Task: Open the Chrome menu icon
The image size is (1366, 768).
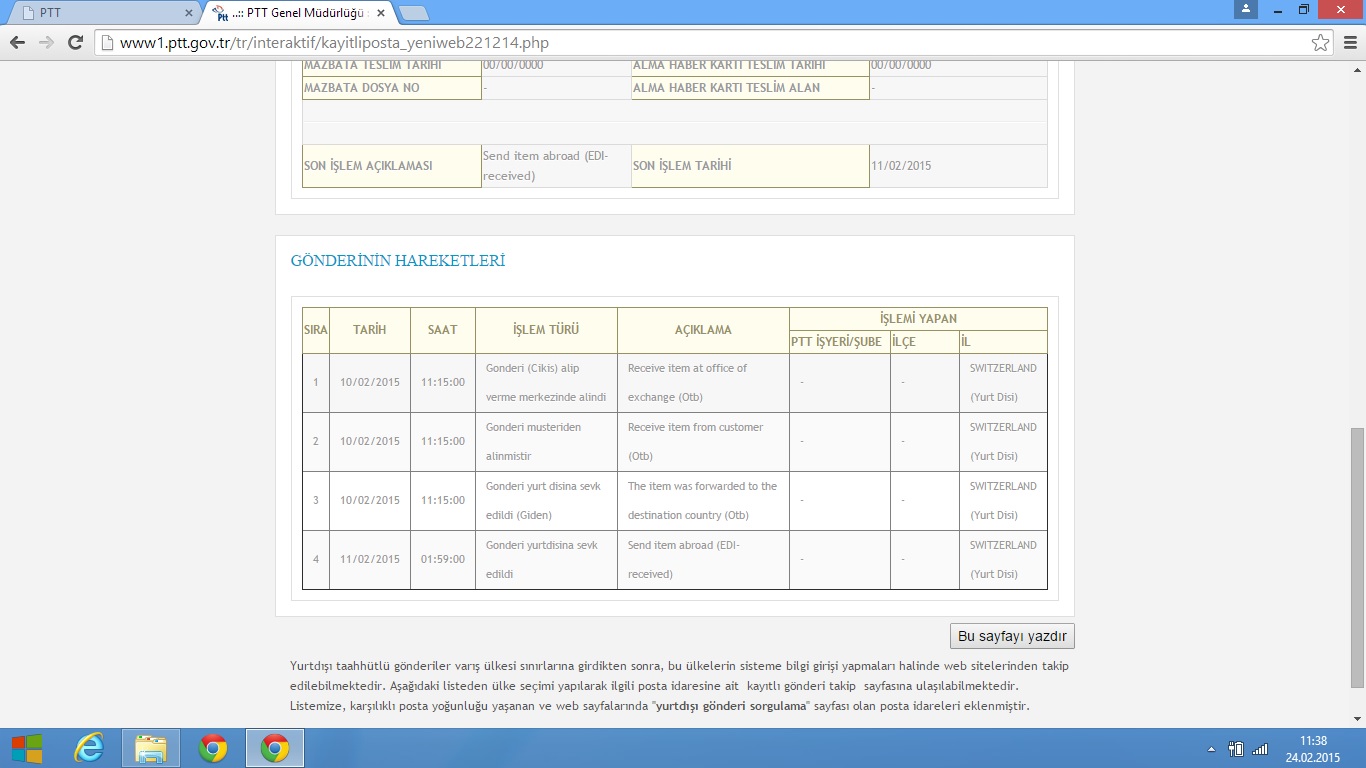Action: click(1349, 43)
